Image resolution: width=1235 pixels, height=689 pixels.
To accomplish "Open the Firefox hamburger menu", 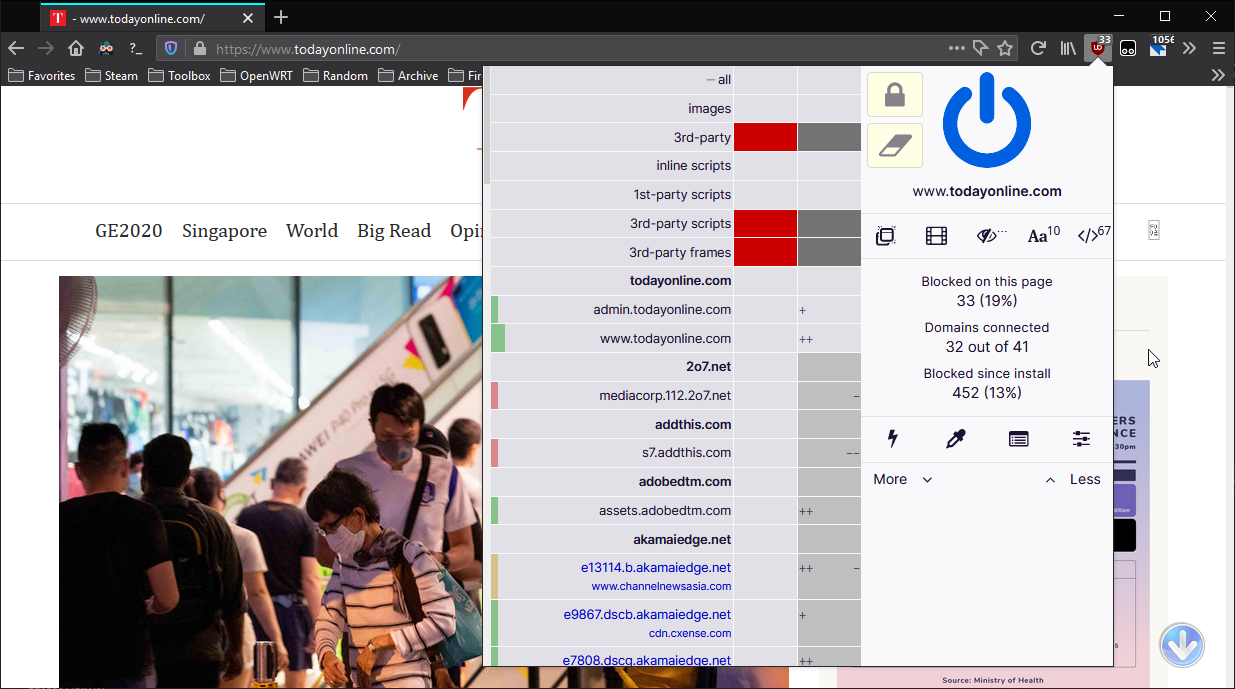I will (1218, 48).
